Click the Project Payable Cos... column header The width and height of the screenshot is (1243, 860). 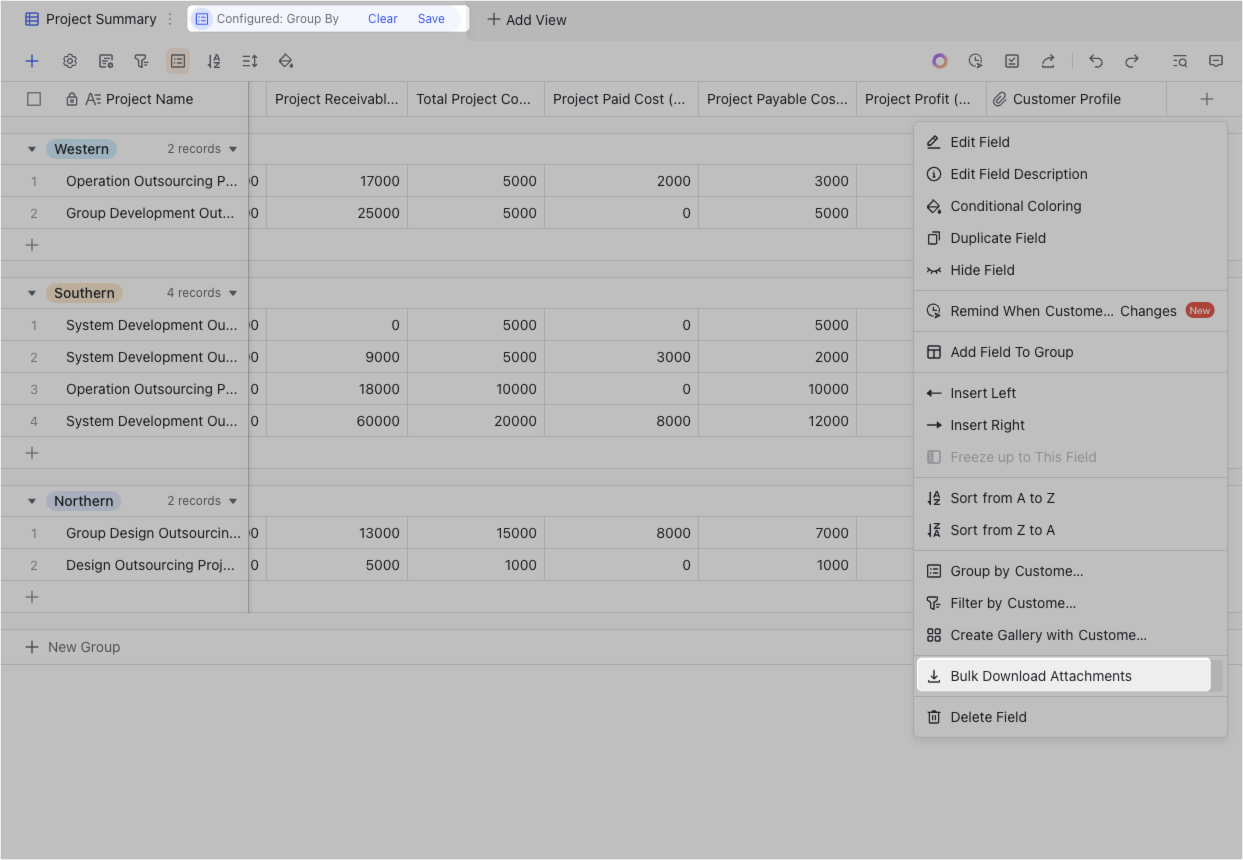[x=777, y=99]
